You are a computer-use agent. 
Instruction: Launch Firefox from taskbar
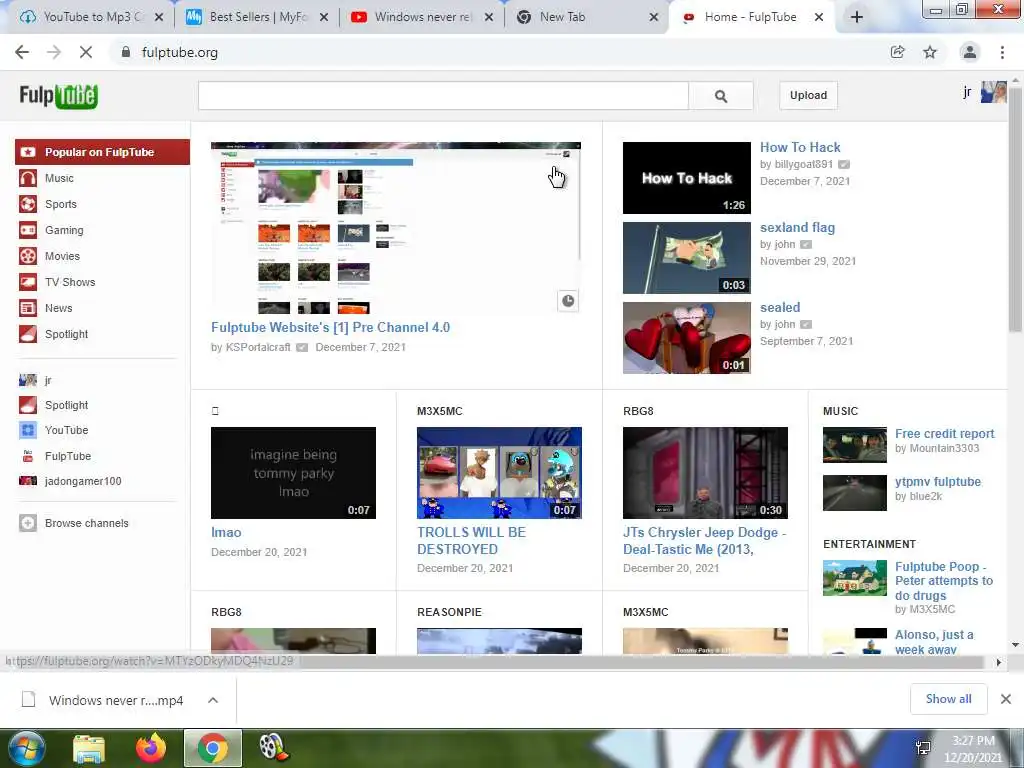tap(151, 748)
